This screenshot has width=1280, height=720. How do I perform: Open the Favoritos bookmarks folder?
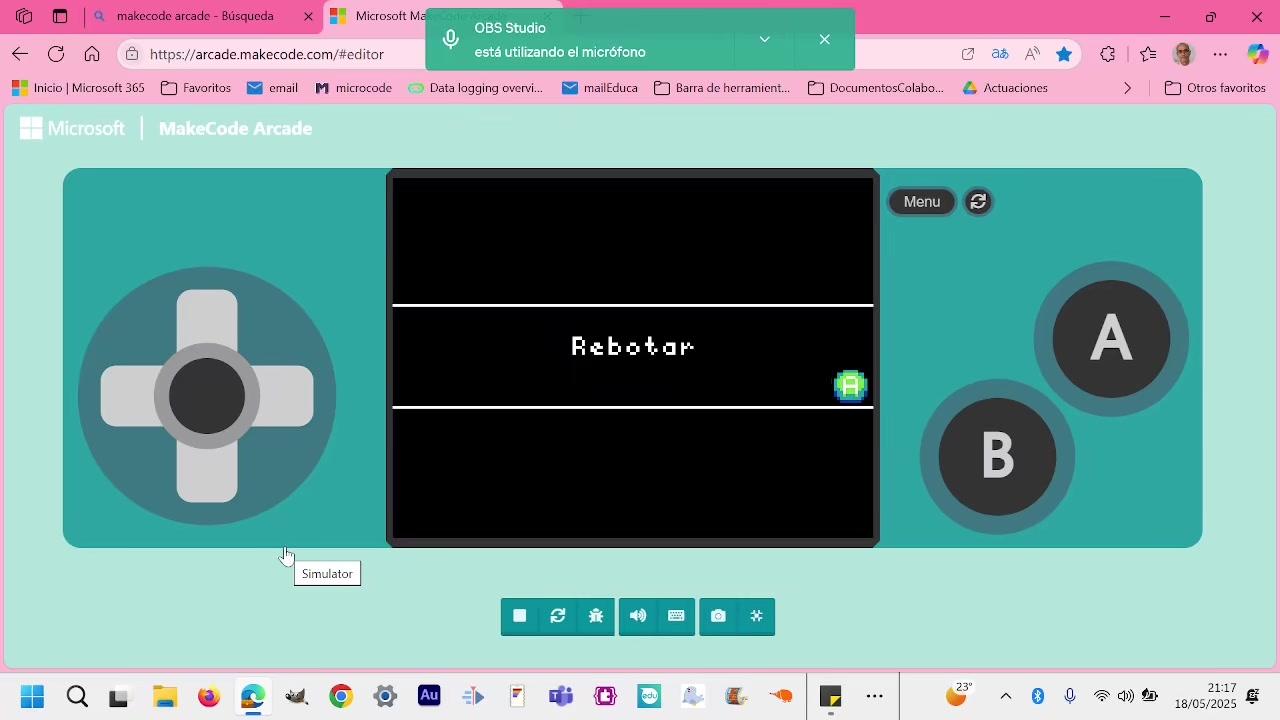196,88
